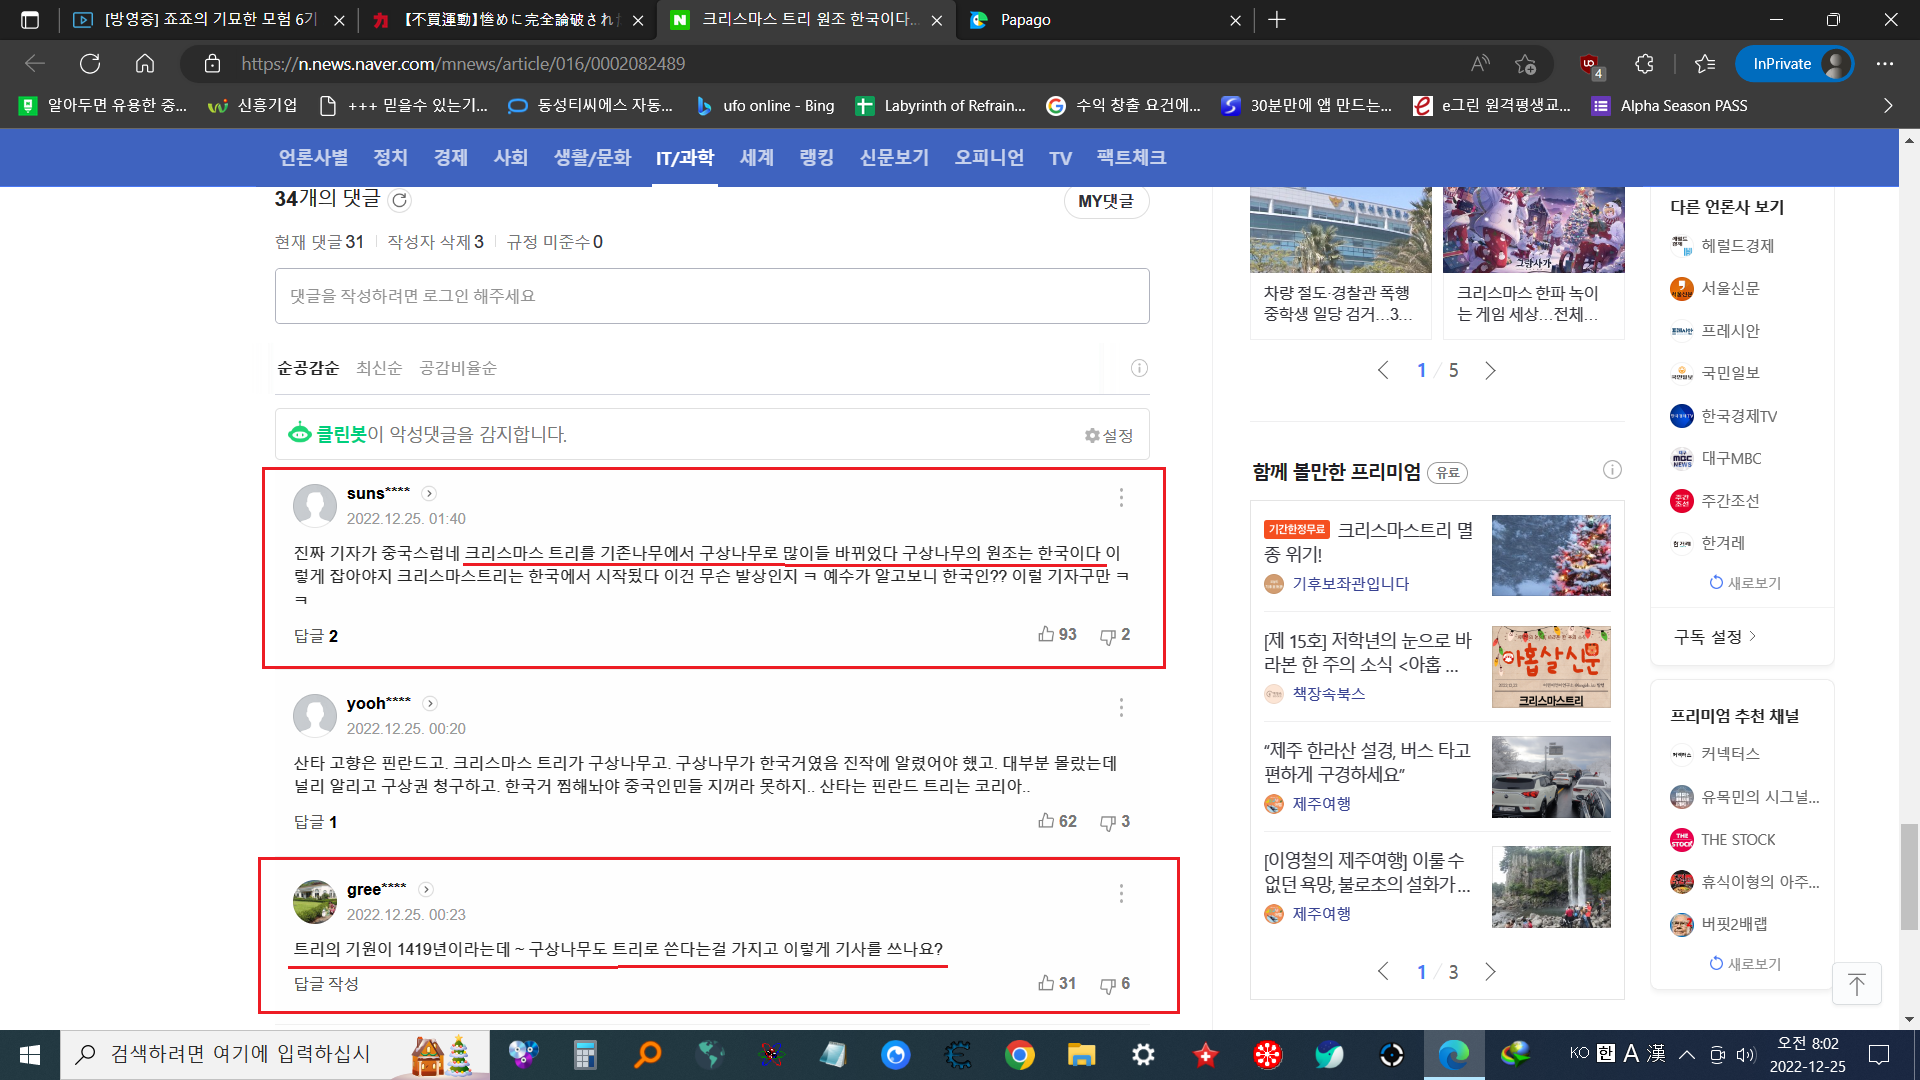Viewport: 1920px width, 1080px height.
Task: Open the comment sorting info icon
Action: coord(1139,368)
